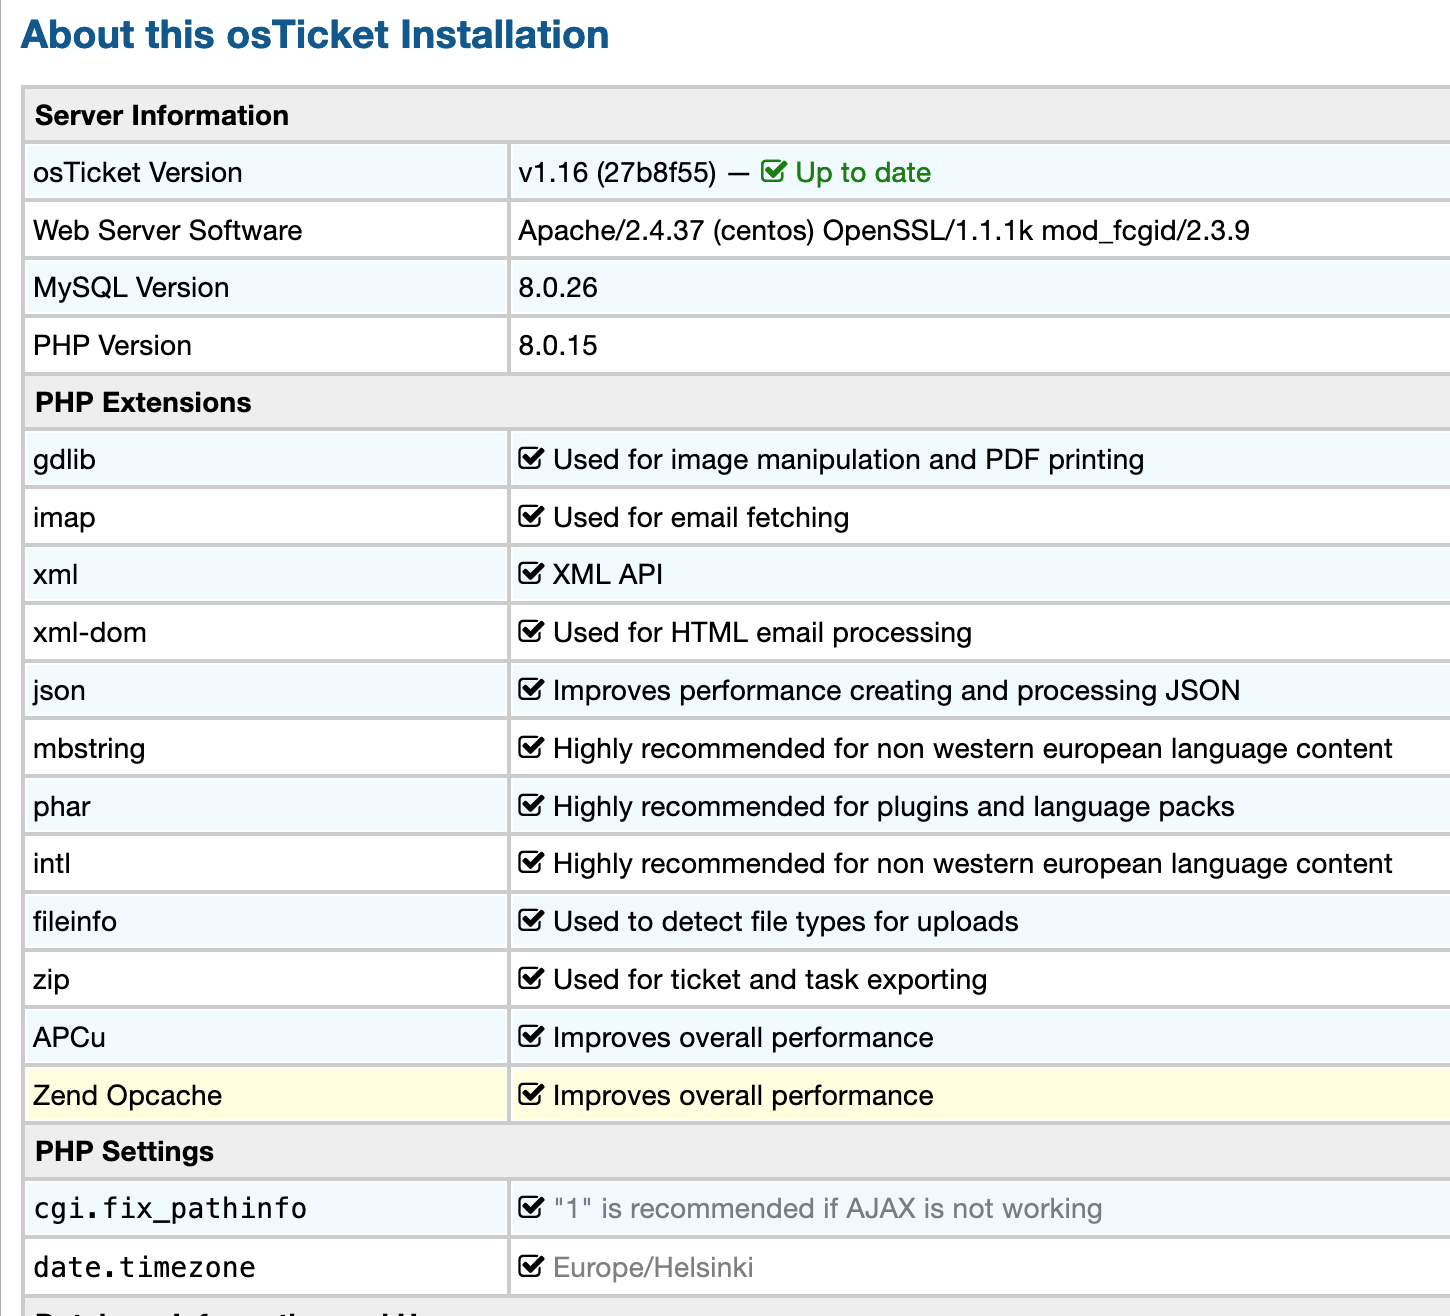Image resolution: width=1450 pixels, height=1316 pixels.
Task: Click the check icon in the APCu row
Action: [531, 1037]
